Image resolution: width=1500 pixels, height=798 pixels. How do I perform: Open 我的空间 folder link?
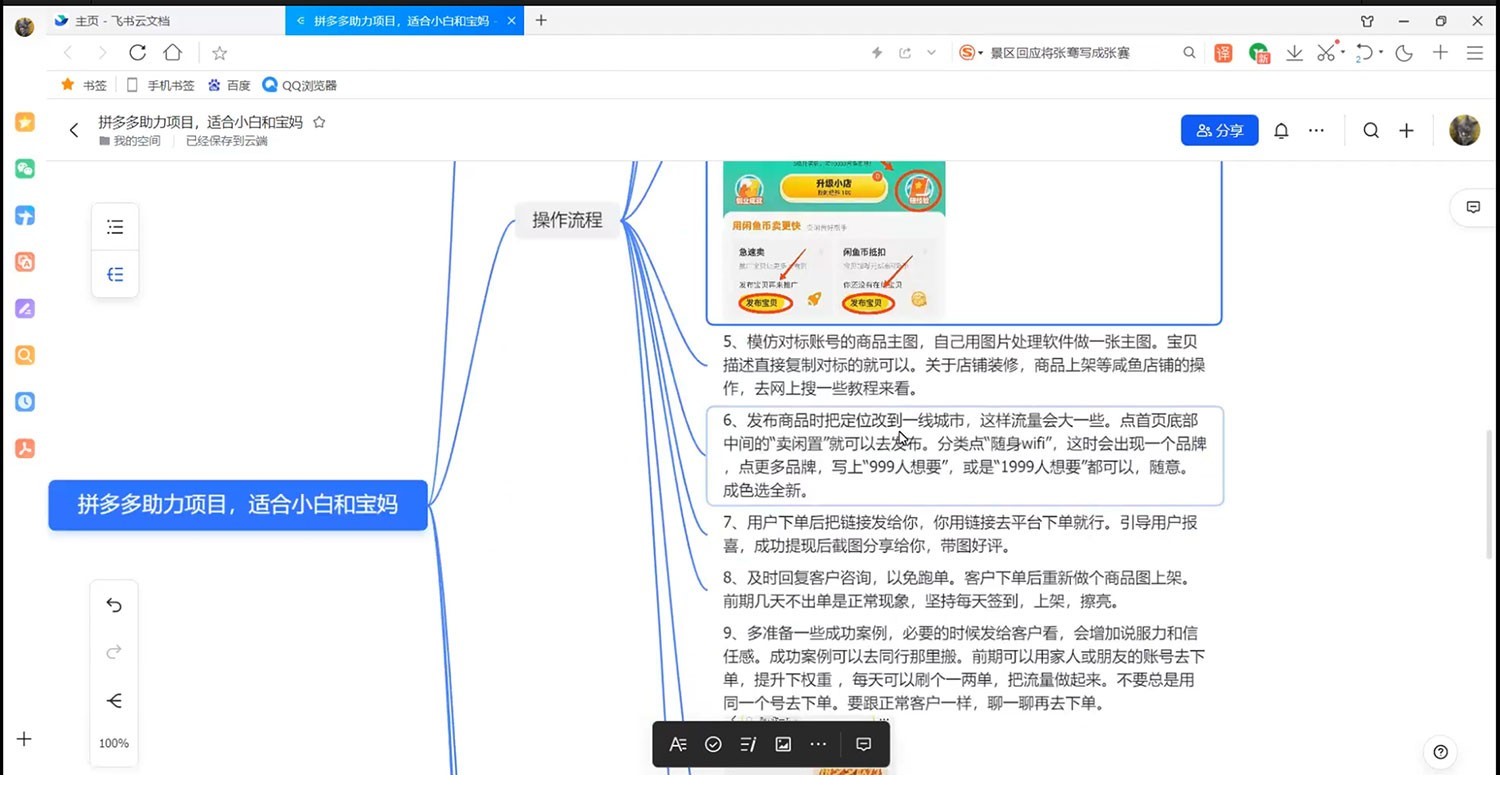[x=129, y=141]
